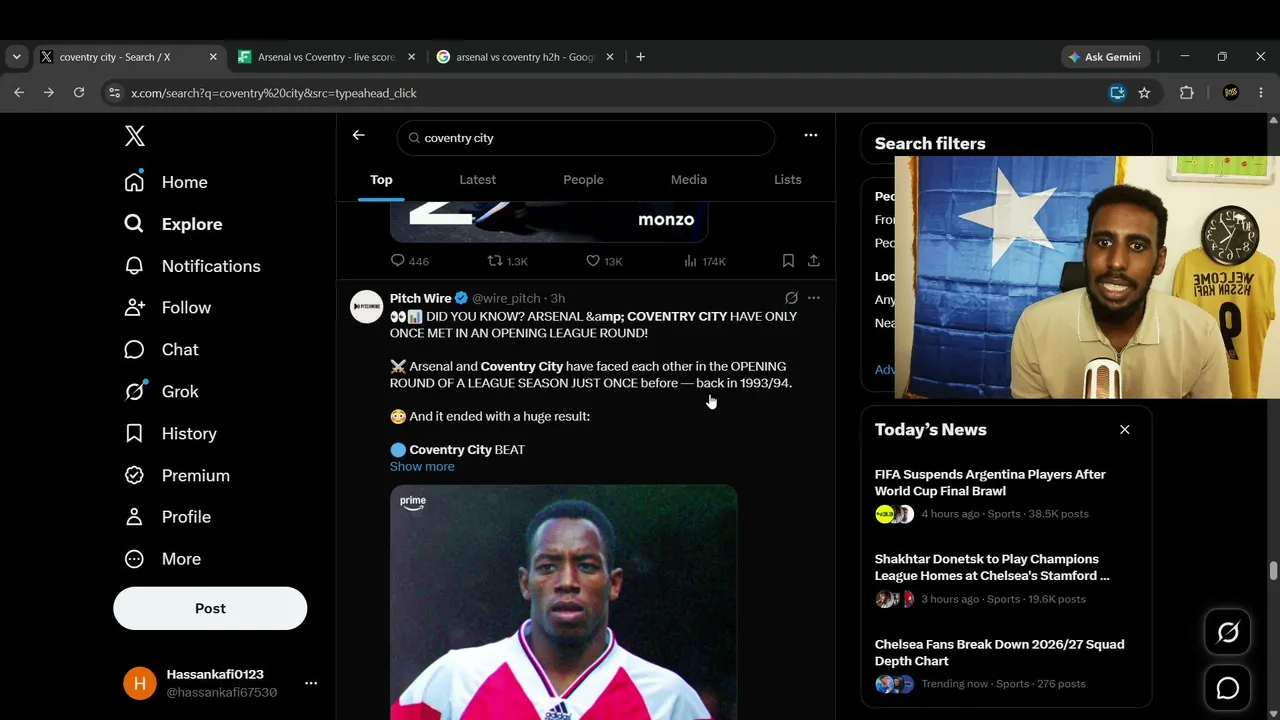Viewport: 1280px width, 720px height.
Task: Click the page vertical scrollbar thumb
Action: click(1273, 571)
